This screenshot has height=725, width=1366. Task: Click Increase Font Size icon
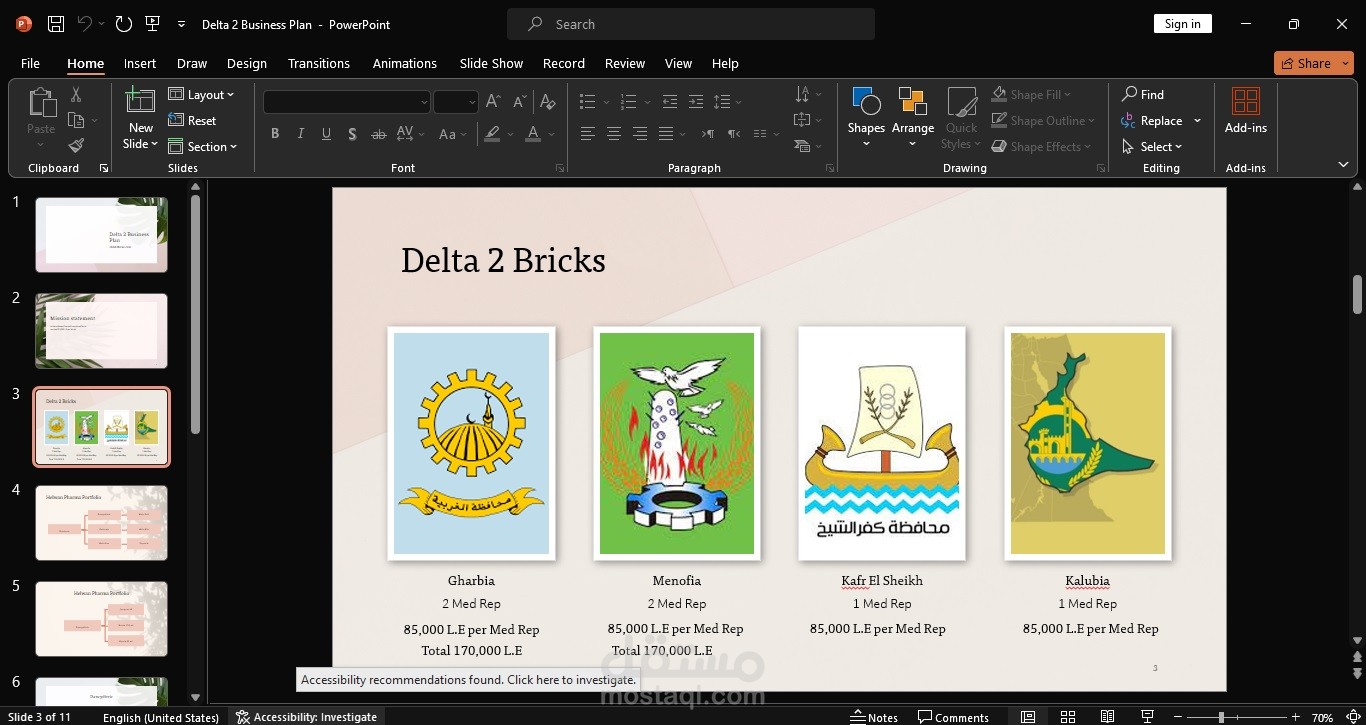click(493, 101)
